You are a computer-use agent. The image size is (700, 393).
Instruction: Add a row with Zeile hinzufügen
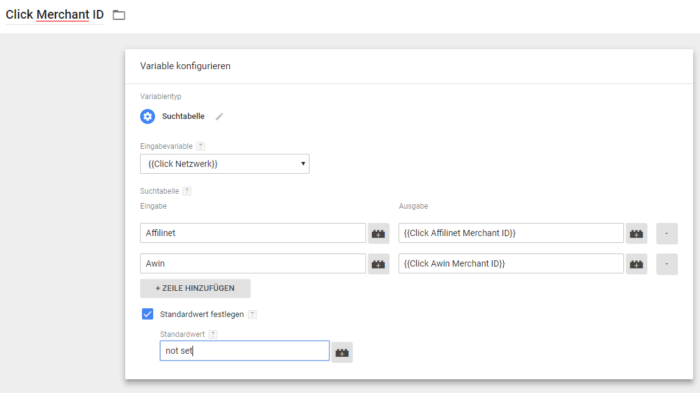(x=195, y=288)
